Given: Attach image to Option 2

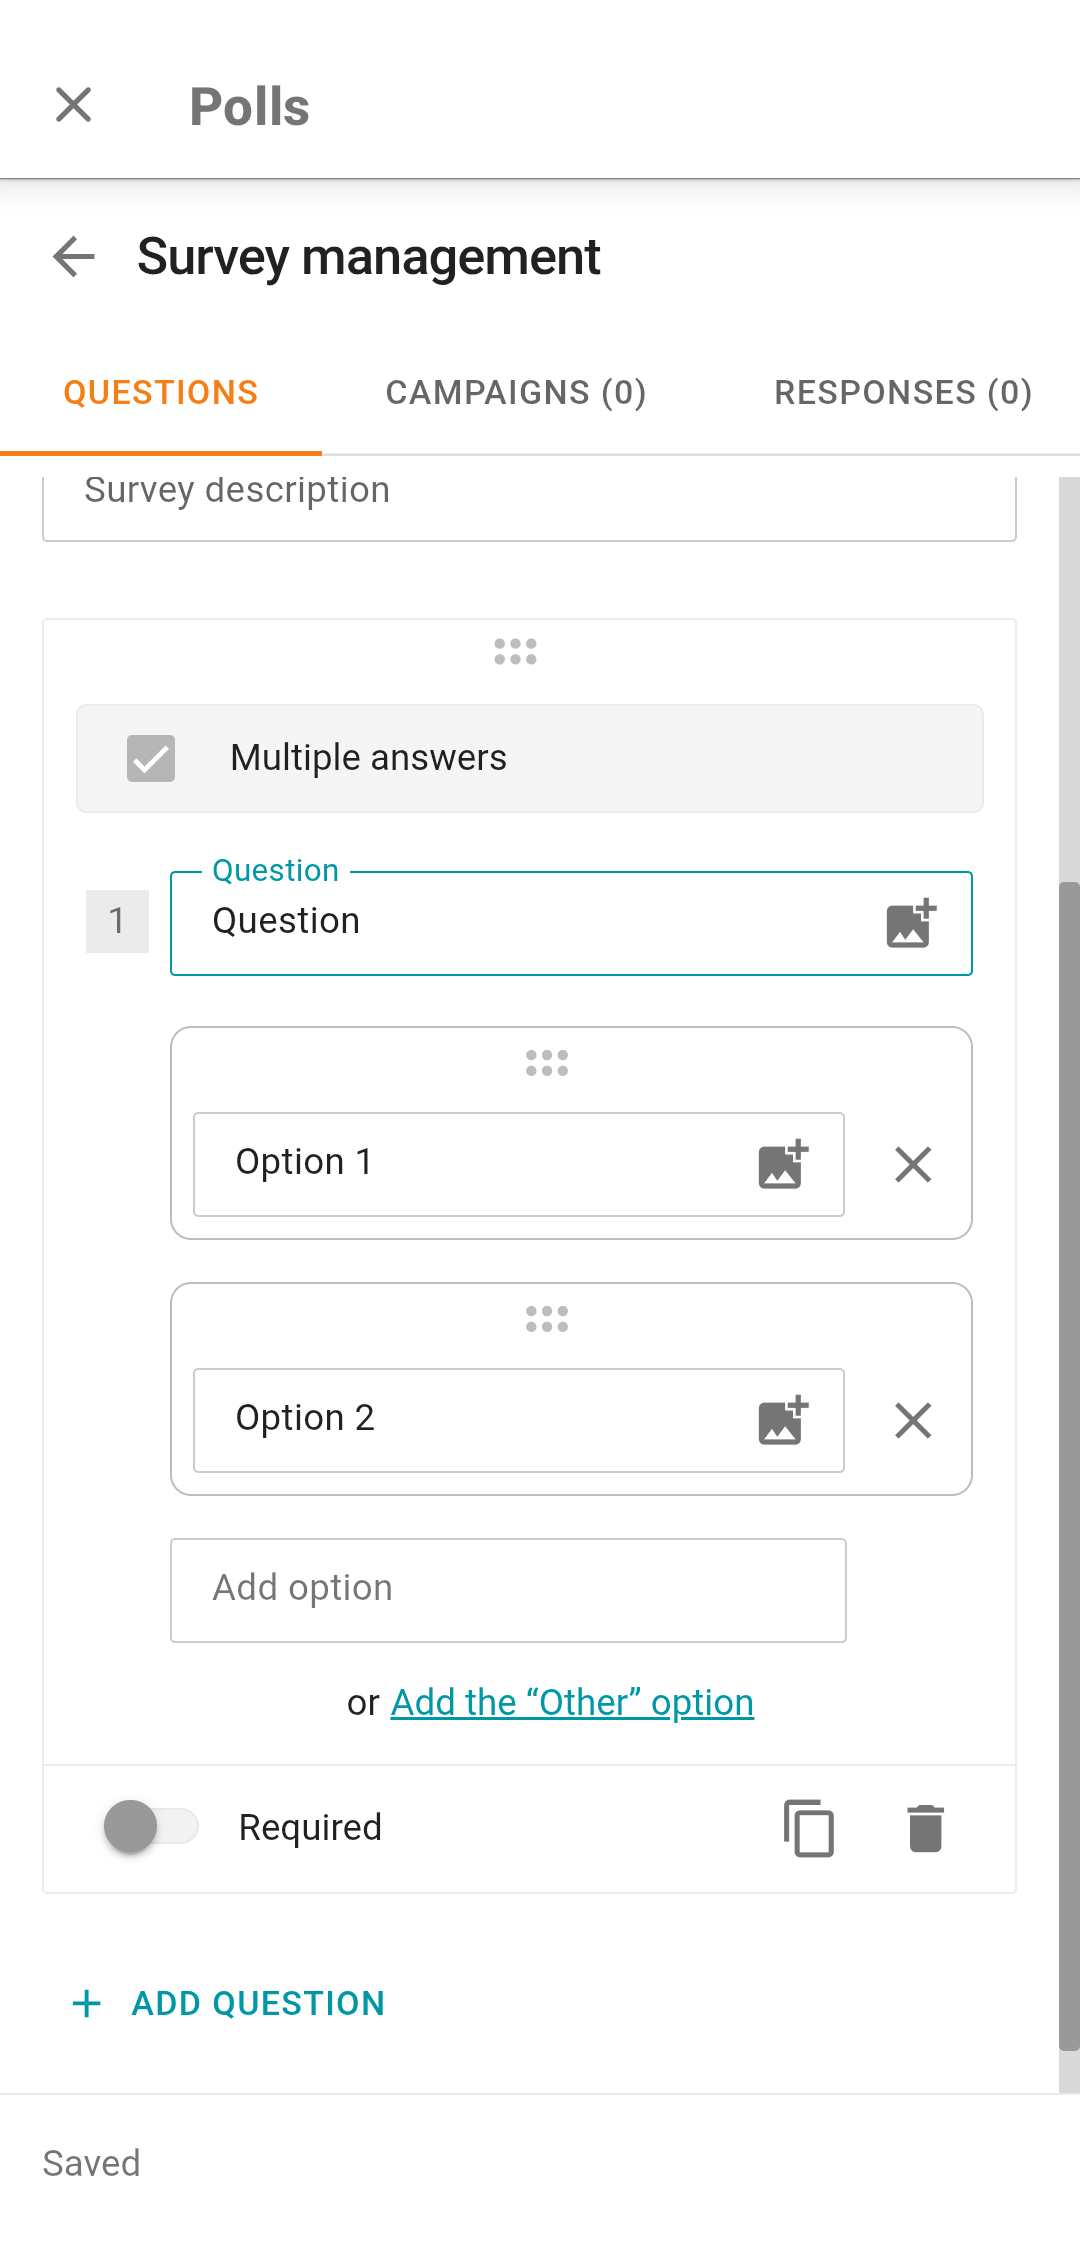Looking at the screenshot, I should point(783,1421).
